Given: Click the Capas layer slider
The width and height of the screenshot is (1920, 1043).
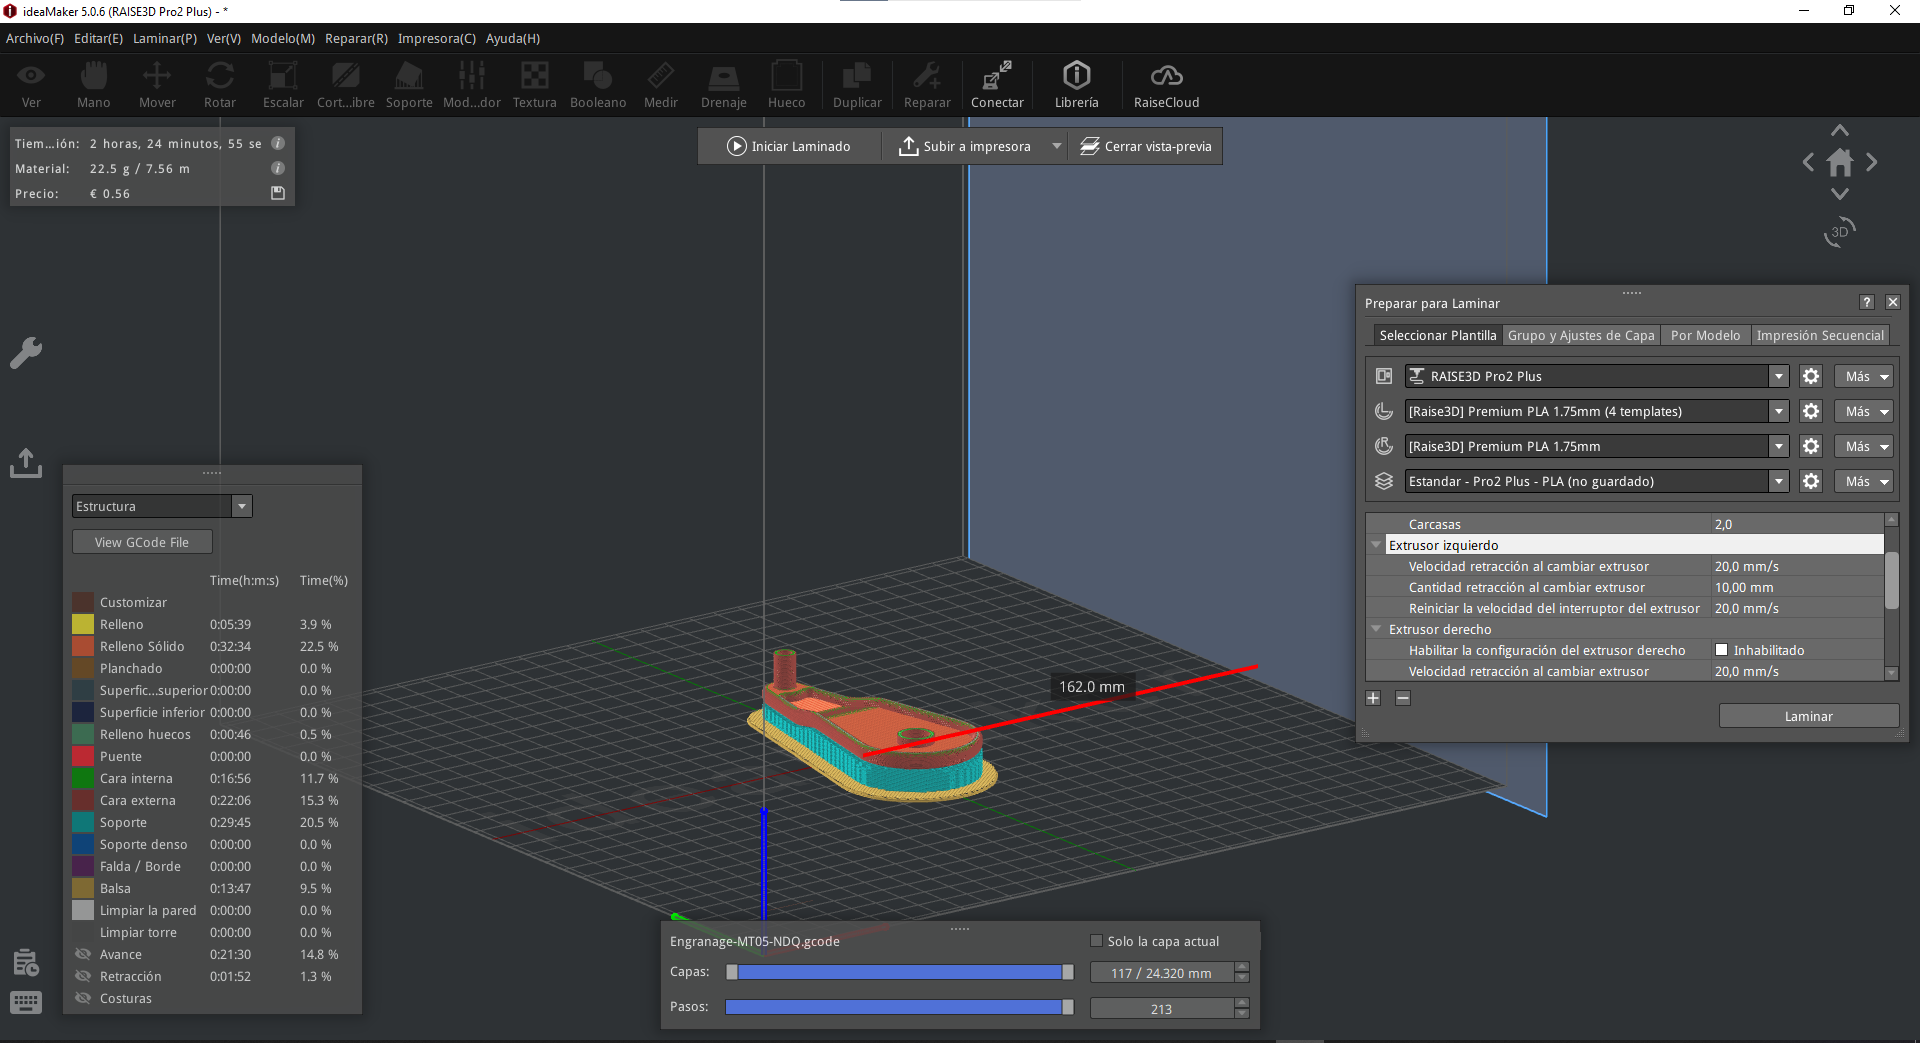Looking at the screenshot, I should (x=899, y=972).
